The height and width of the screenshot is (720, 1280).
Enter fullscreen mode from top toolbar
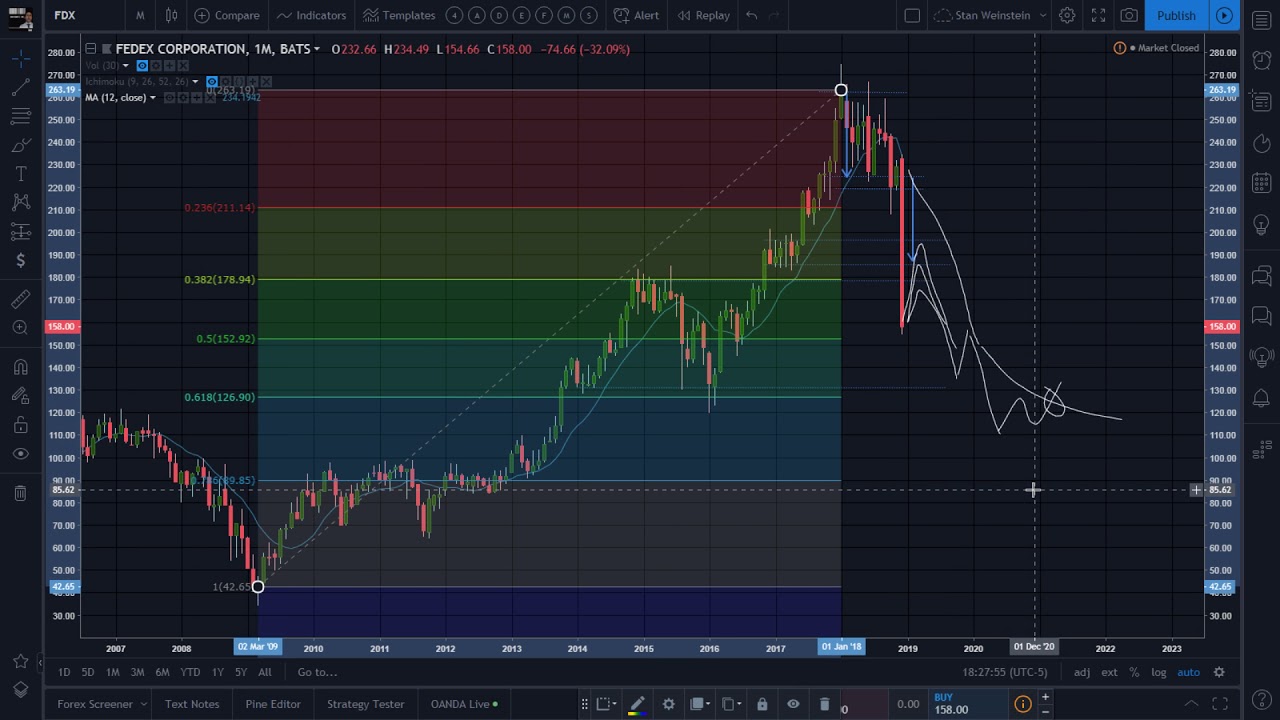click(x=1098, y=15)
